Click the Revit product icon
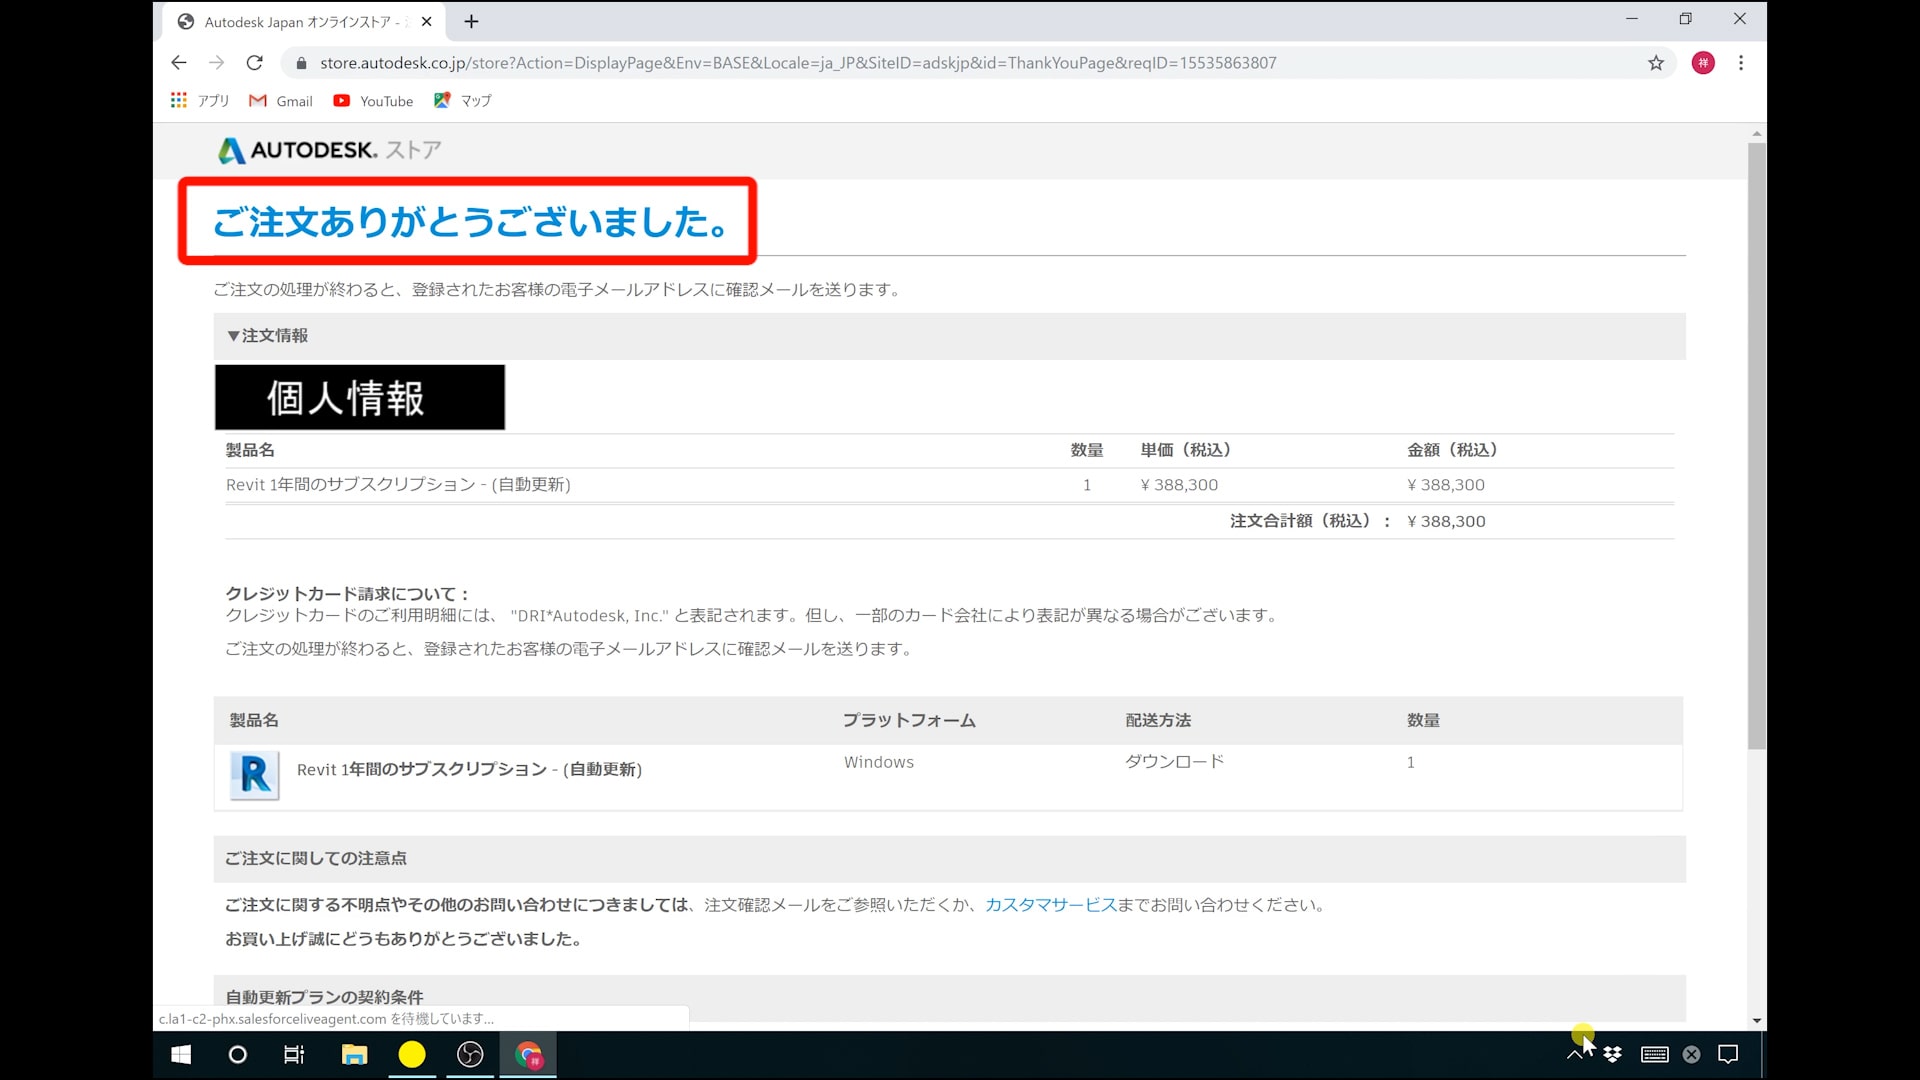 pos(254,775)
